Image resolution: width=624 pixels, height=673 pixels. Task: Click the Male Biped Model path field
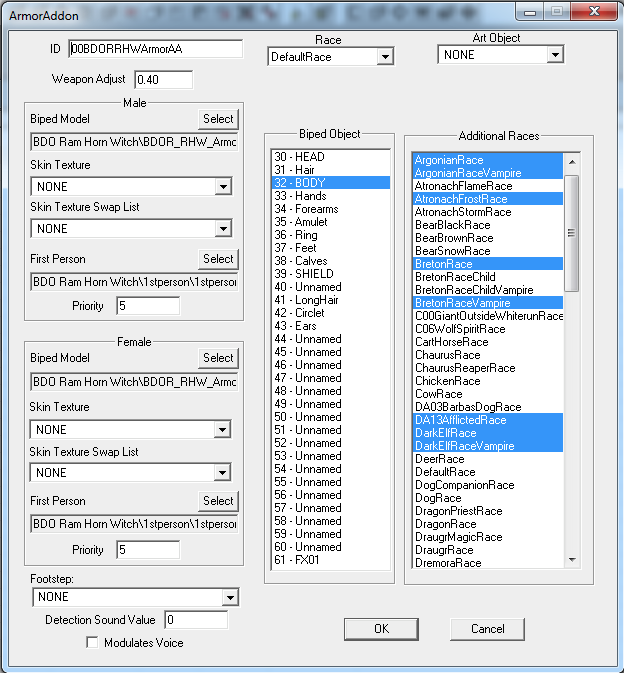[x=134, y=142]
